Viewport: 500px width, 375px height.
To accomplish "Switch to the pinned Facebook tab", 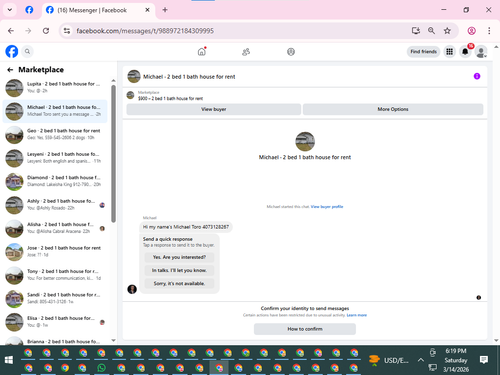I will pos(29,10).
